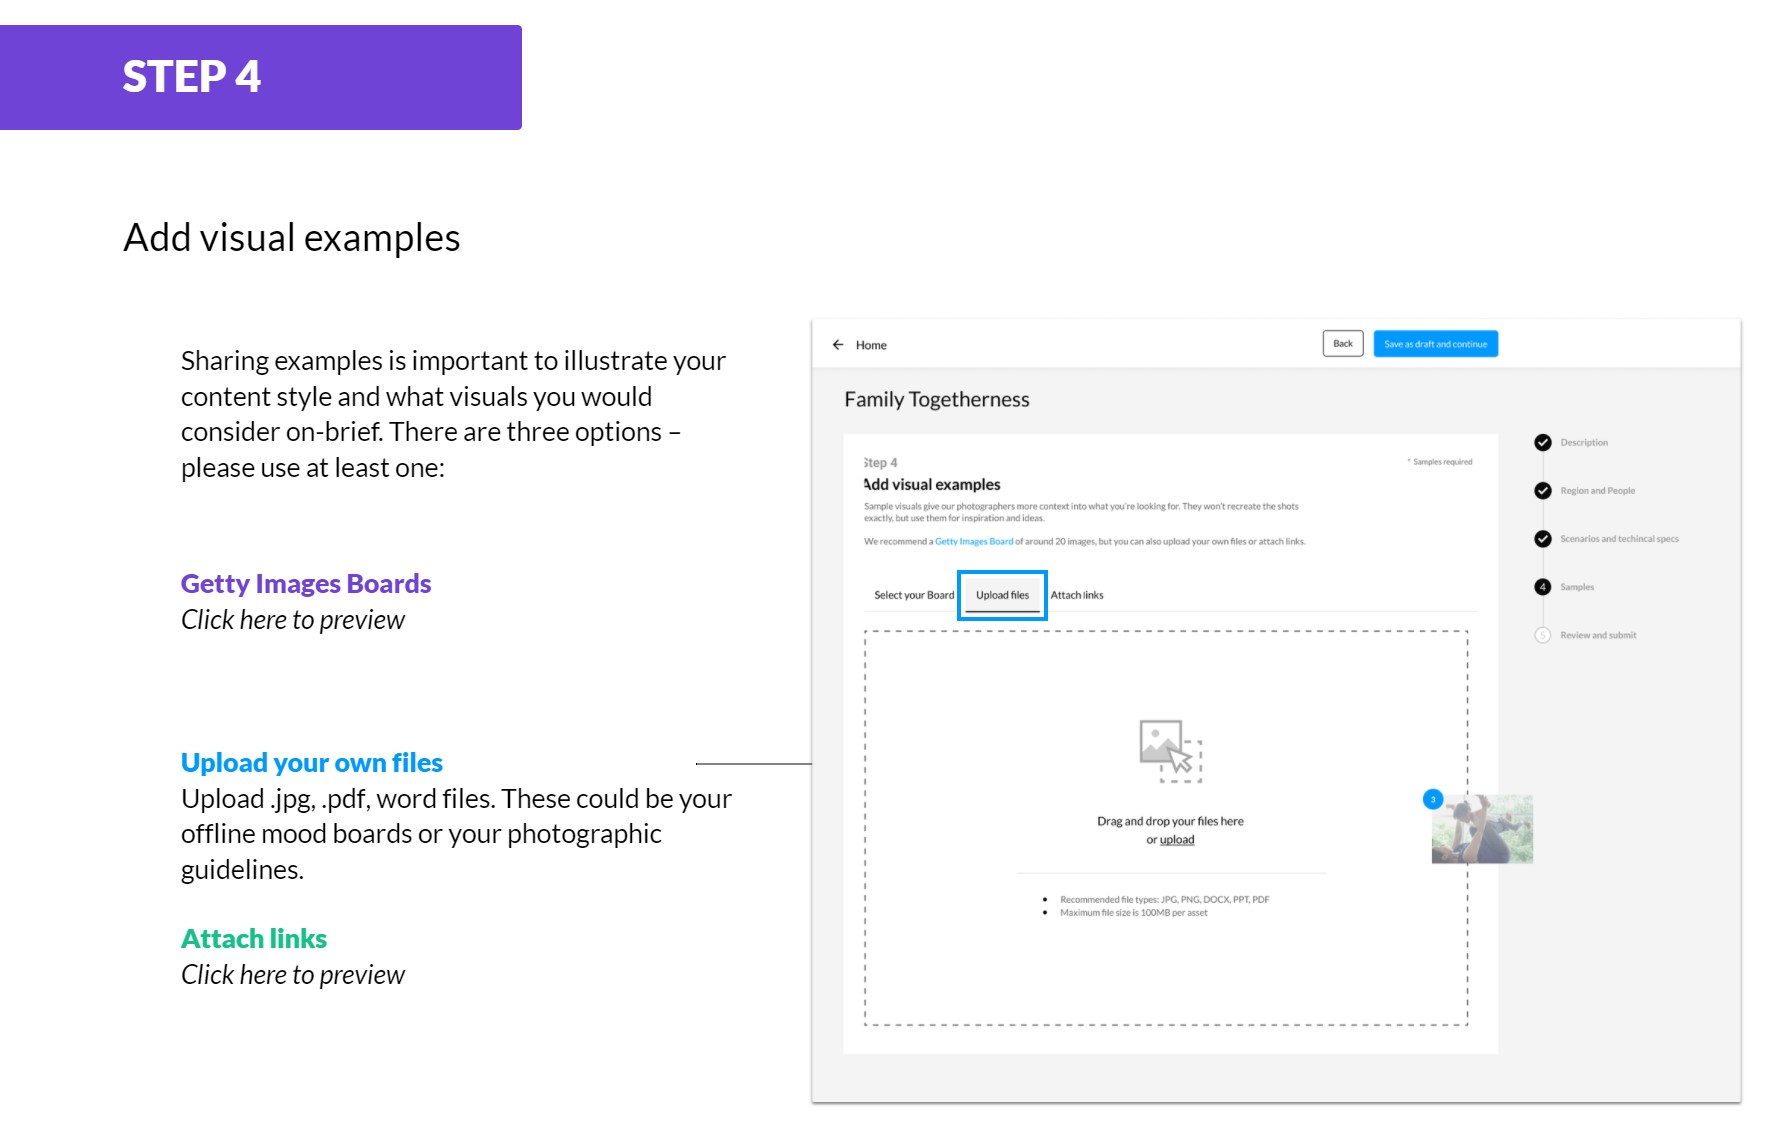Click Save as draft and continue
The height and width of the screenshot is (1145, 1782).
[x=1435, y=344]
